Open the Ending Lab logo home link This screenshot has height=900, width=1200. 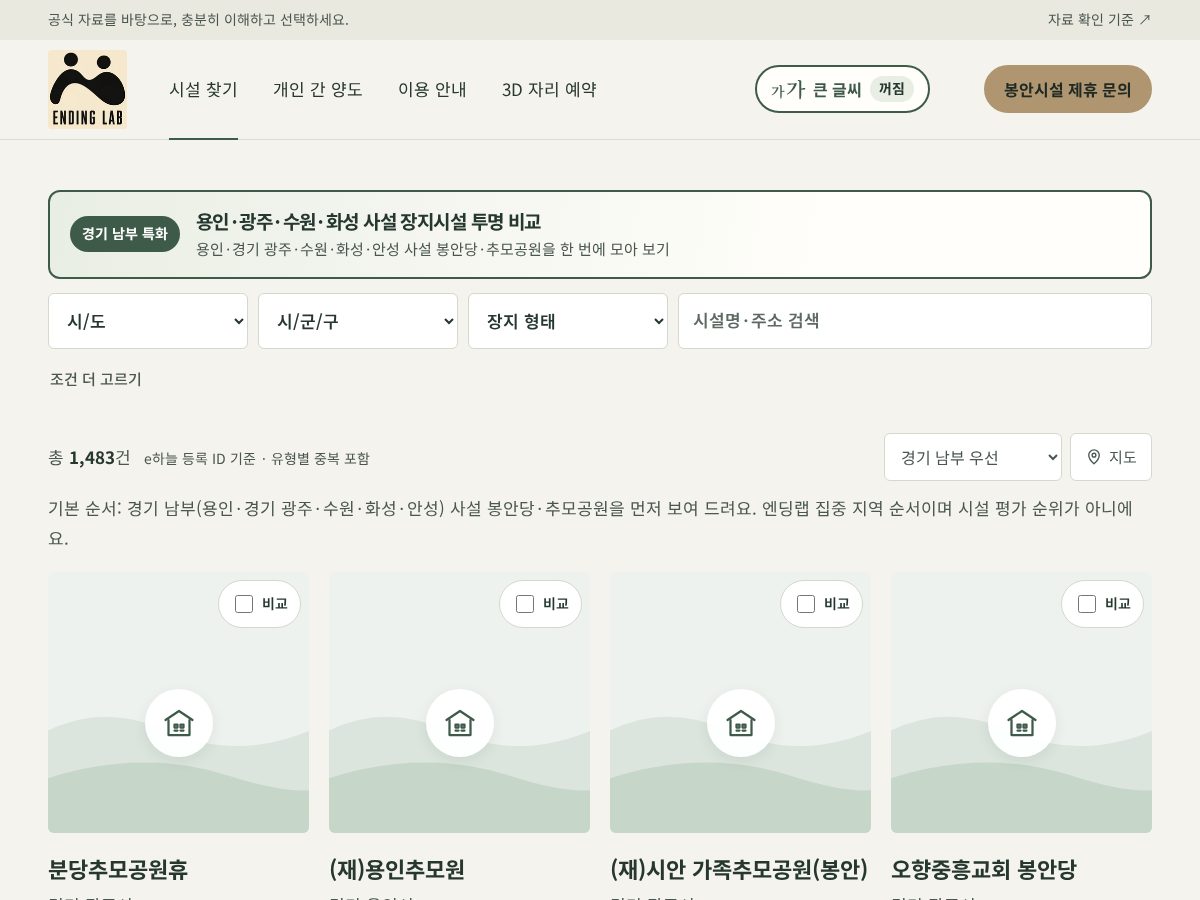87,89
